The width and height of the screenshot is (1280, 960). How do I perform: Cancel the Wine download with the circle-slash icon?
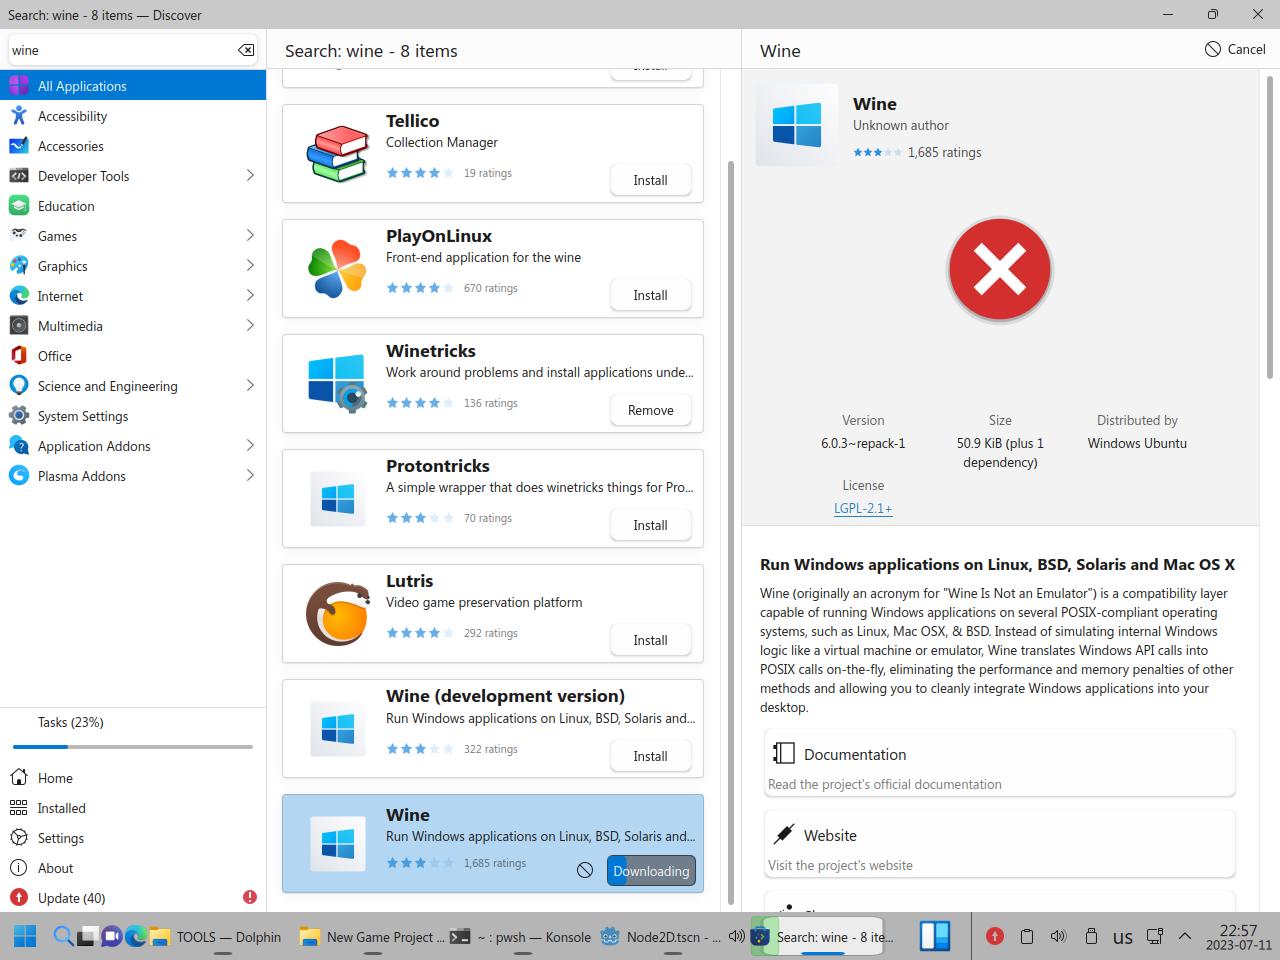point(585,870)
